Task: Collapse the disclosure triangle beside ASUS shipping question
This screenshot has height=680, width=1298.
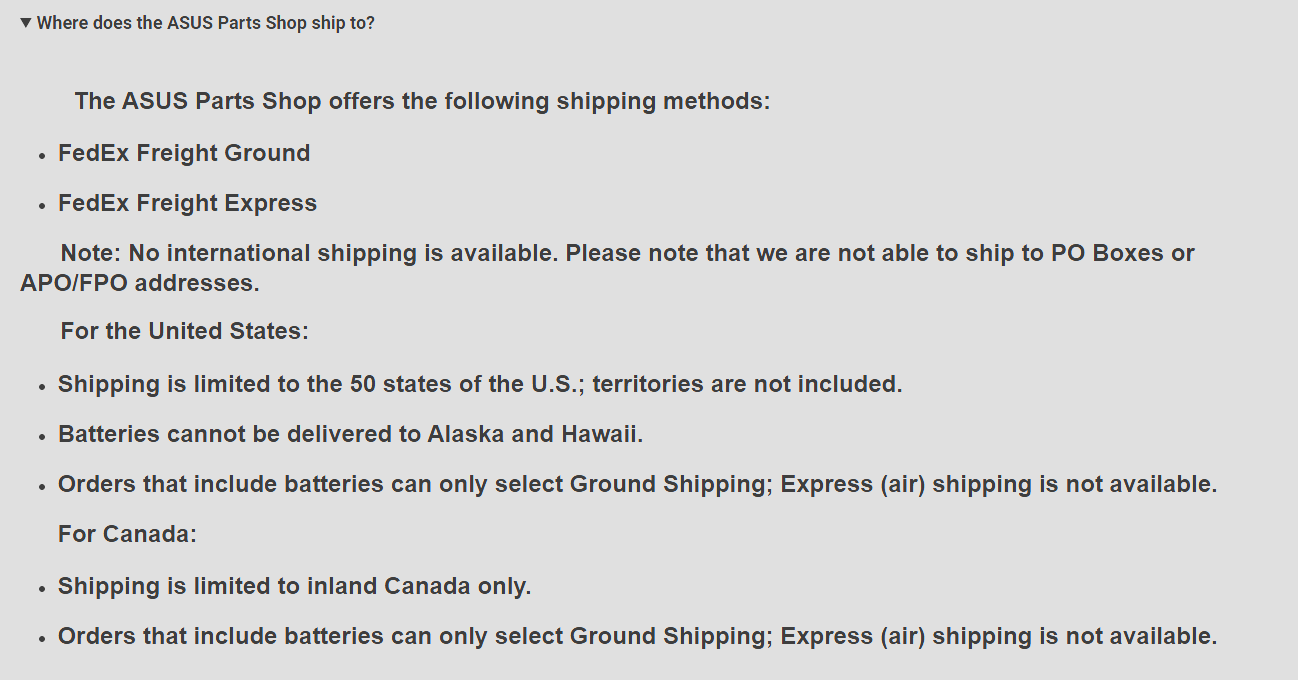Action: tap(26, 22)
